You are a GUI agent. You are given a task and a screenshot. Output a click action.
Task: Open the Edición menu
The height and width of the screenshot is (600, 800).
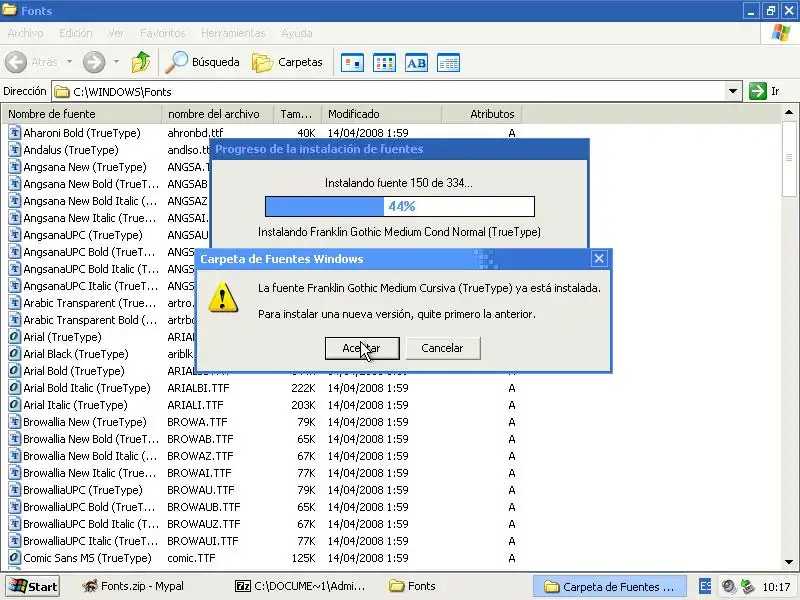pyautogui.click(x=76, y=33)
